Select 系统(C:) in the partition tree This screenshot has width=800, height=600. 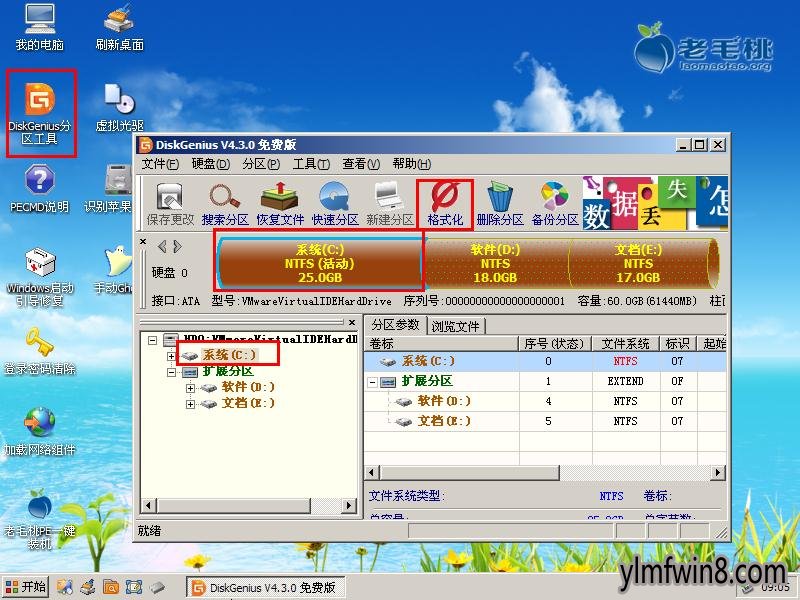pyautogui.click(x=229, y=355)
